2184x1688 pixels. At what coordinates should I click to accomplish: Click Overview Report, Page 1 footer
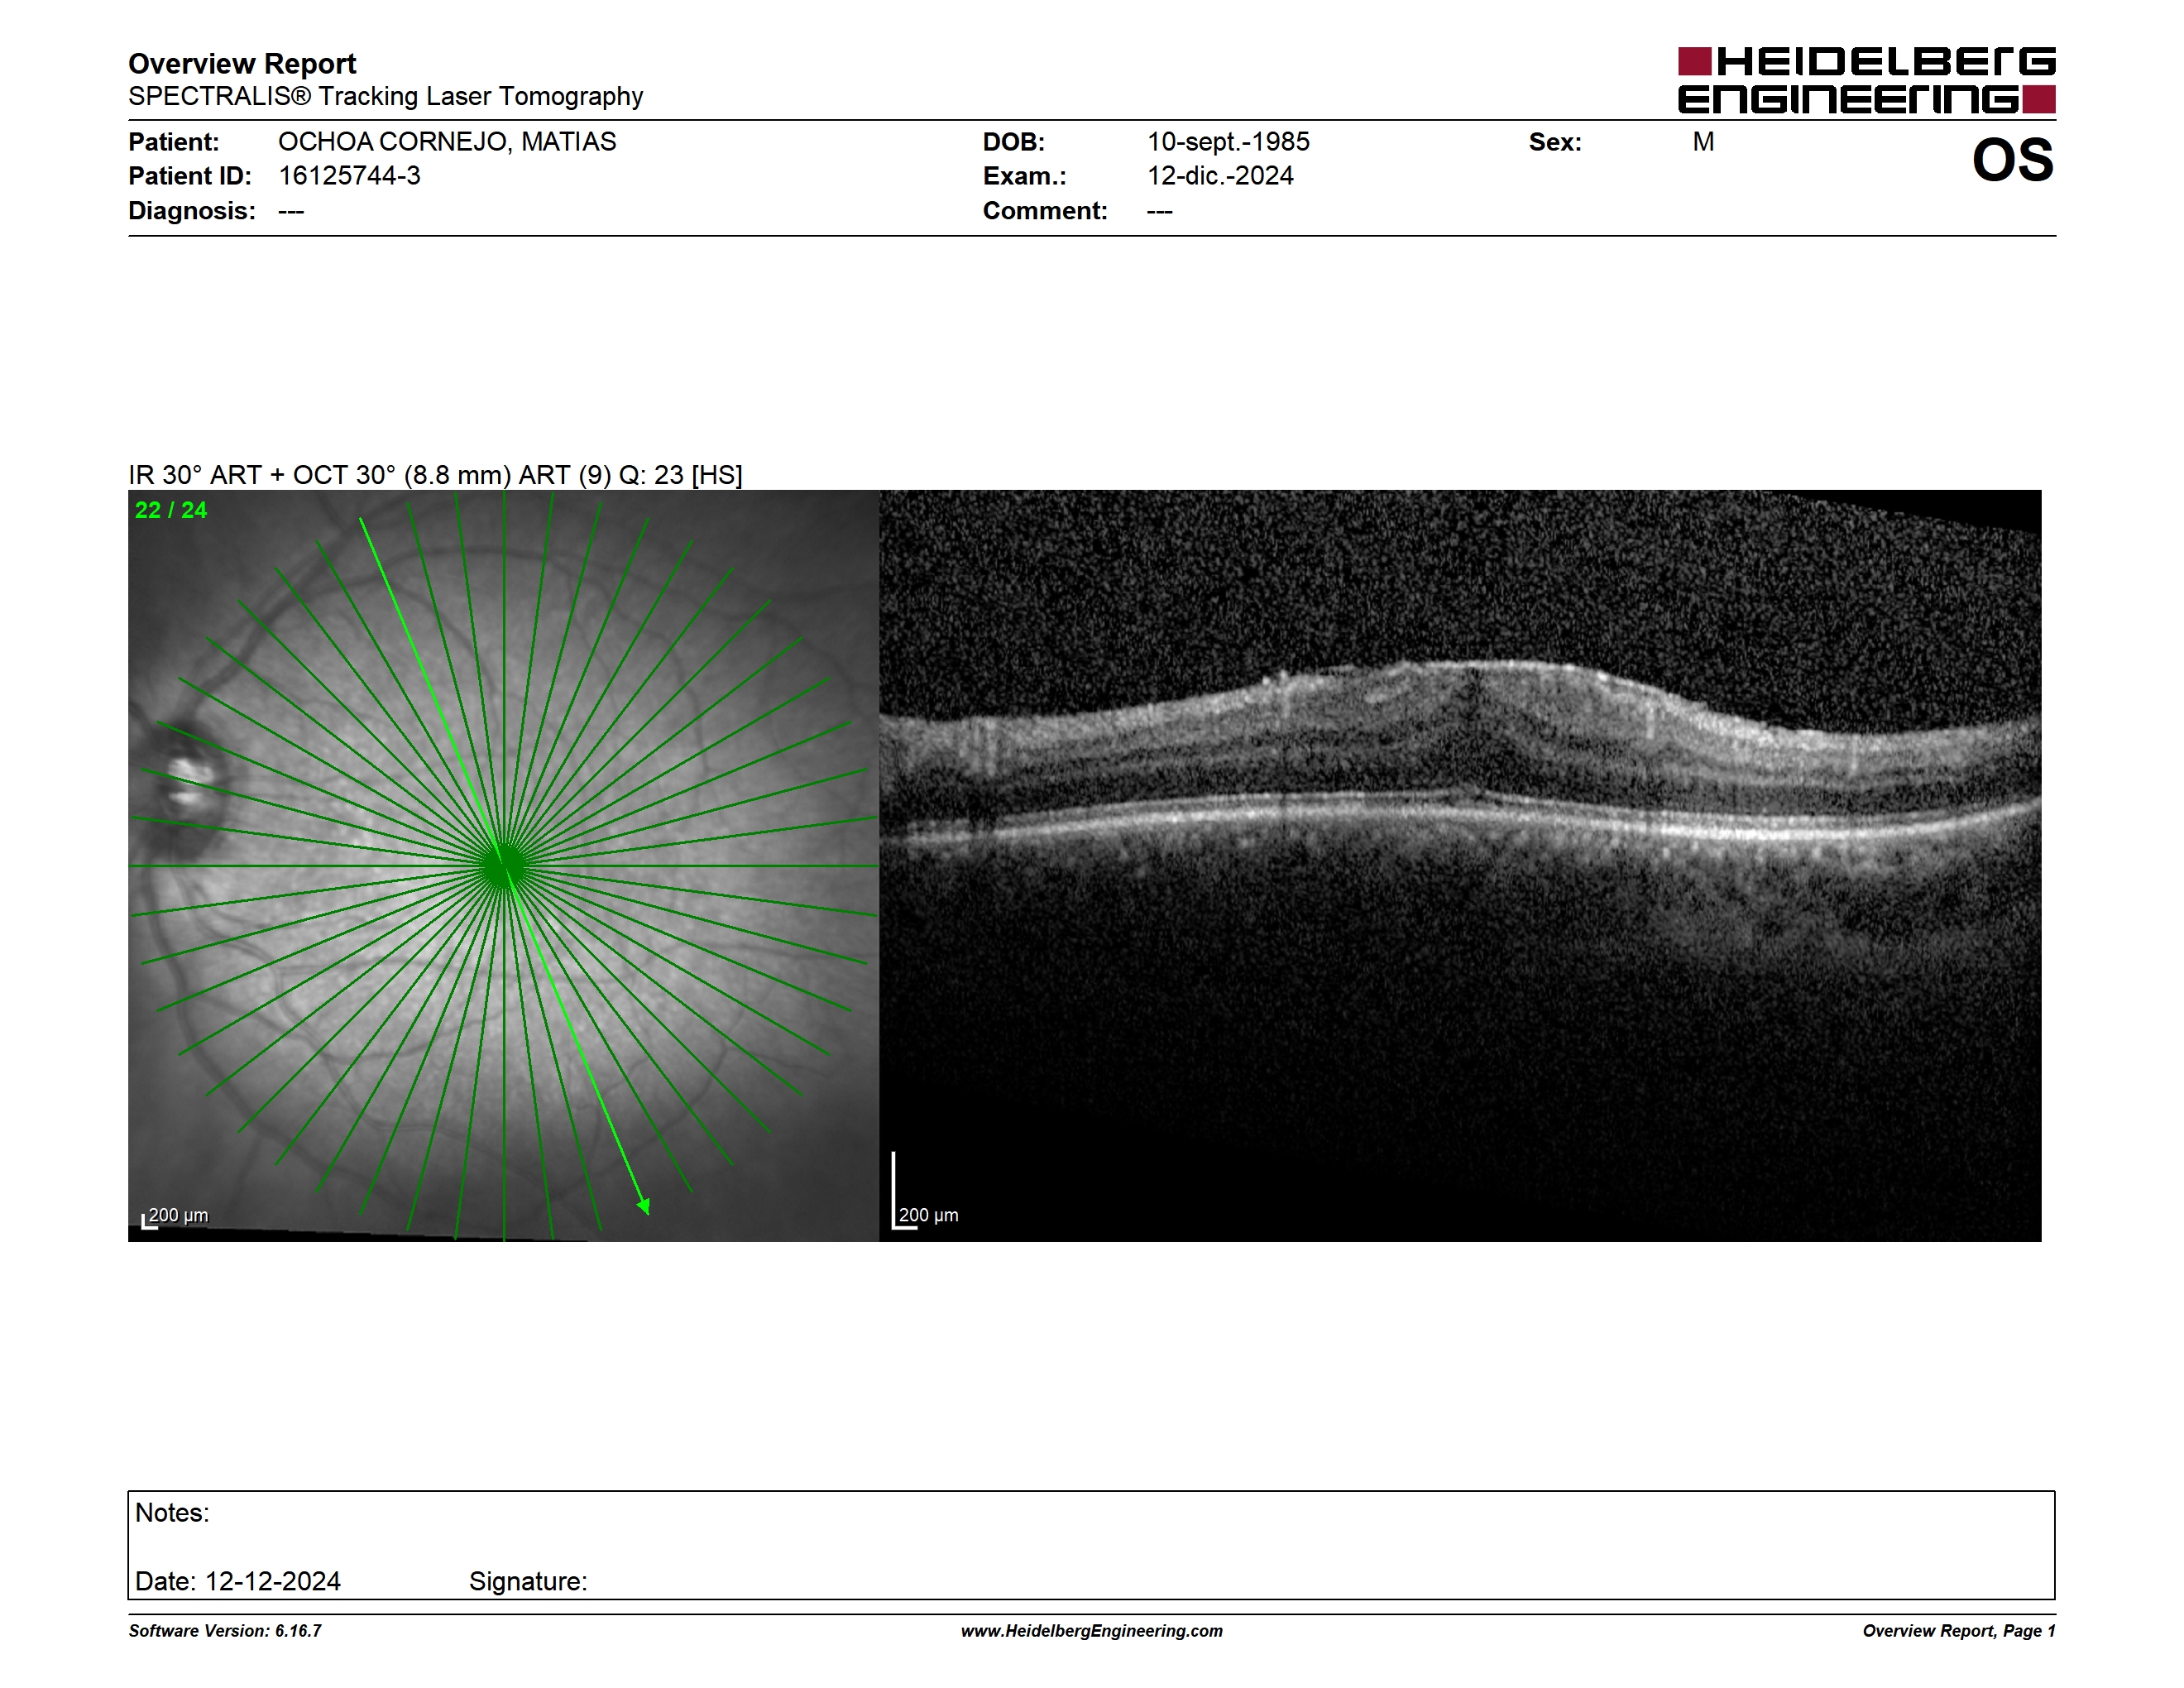point(1959,1631)
